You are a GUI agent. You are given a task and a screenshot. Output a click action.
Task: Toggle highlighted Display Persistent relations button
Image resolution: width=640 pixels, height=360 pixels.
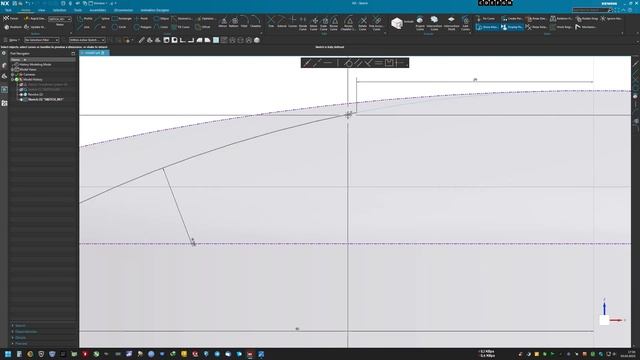pos(512,27)
